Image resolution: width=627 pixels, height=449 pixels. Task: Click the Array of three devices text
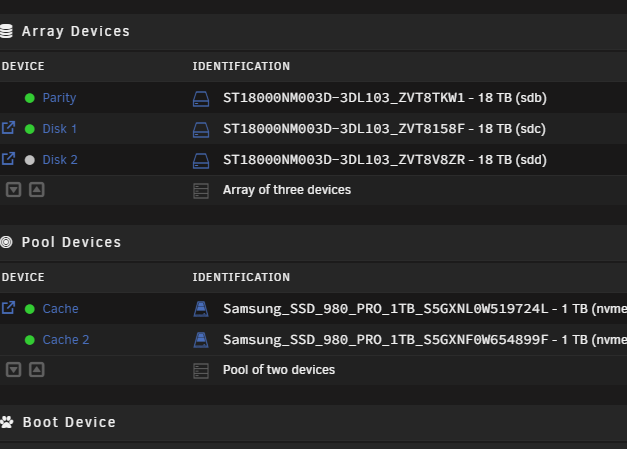287,190
